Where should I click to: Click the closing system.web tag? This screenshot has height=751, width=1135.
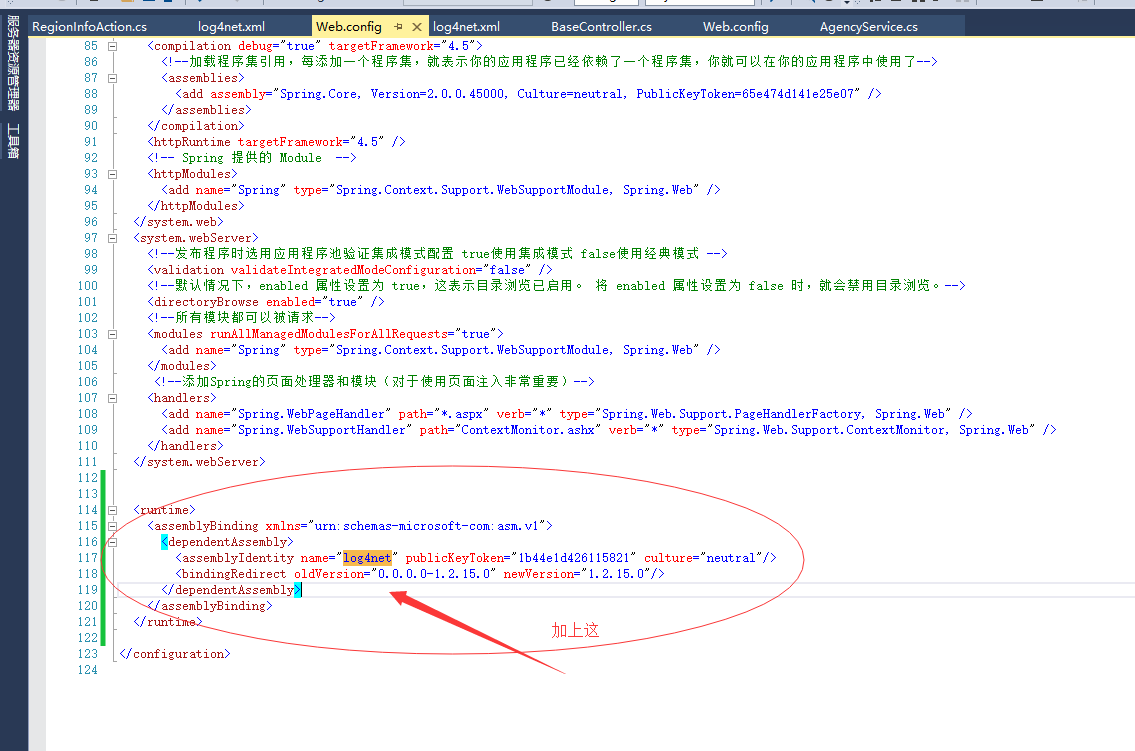[179, 222]
